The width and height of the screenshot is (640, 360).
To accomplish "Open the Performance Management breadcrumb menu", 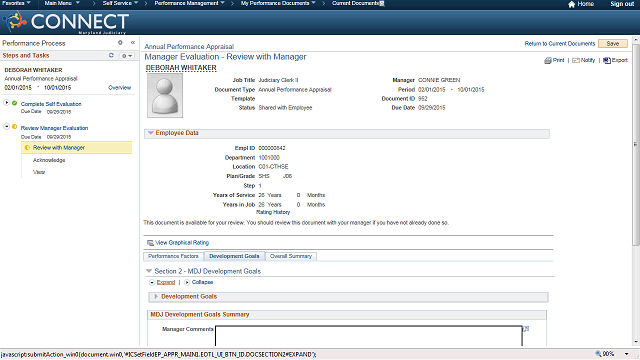I will (x=189, y=3).
